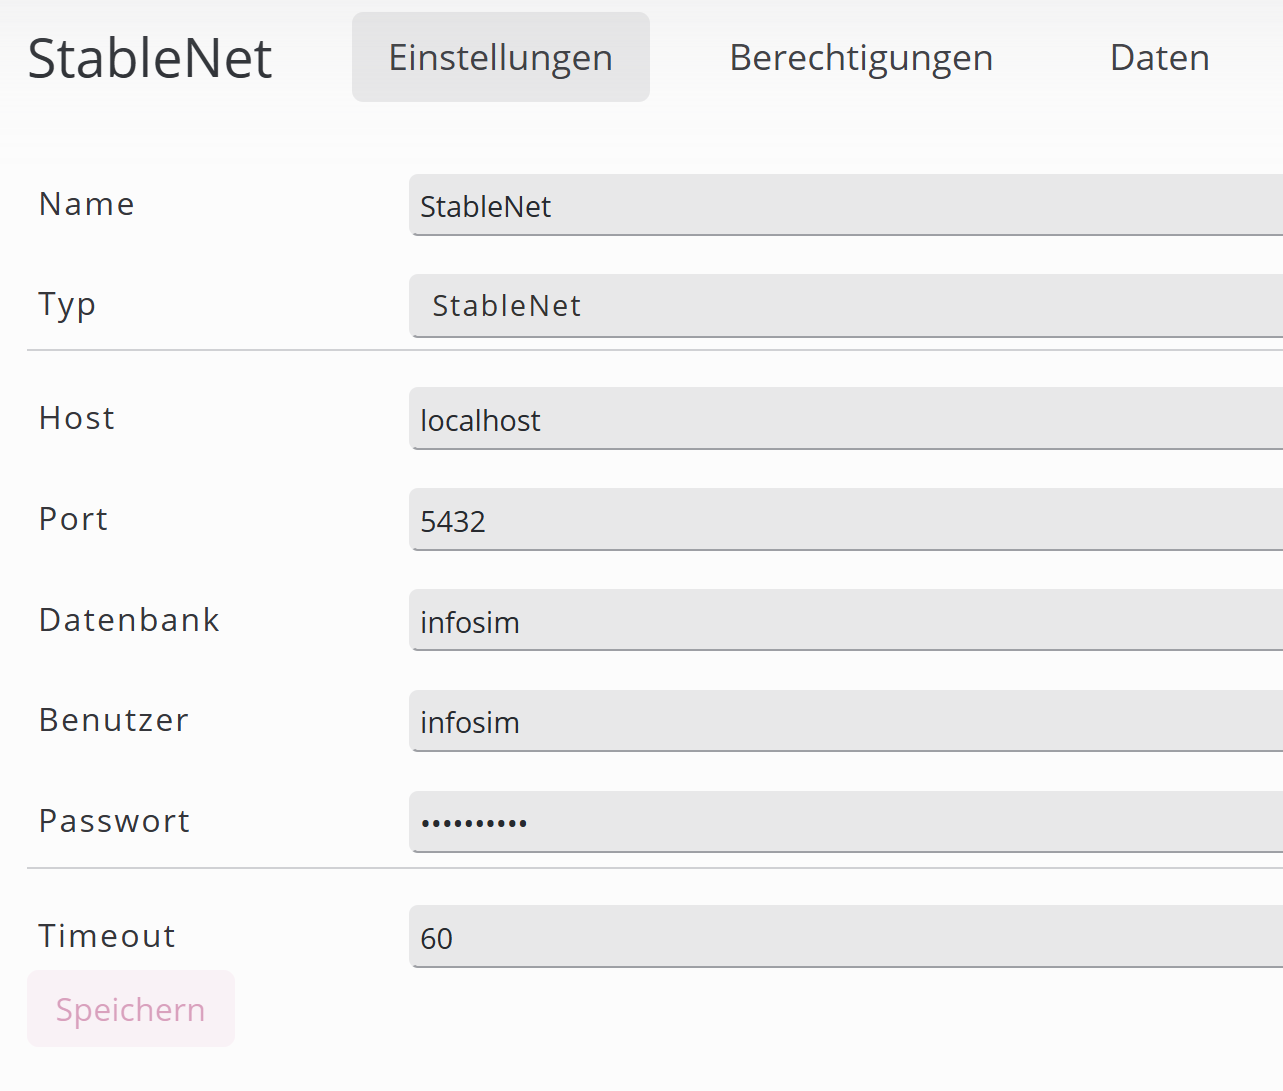This screenshot has width=1283, height=1091.
Task: Click the Port field with 5432
Action: coord(846,521)
